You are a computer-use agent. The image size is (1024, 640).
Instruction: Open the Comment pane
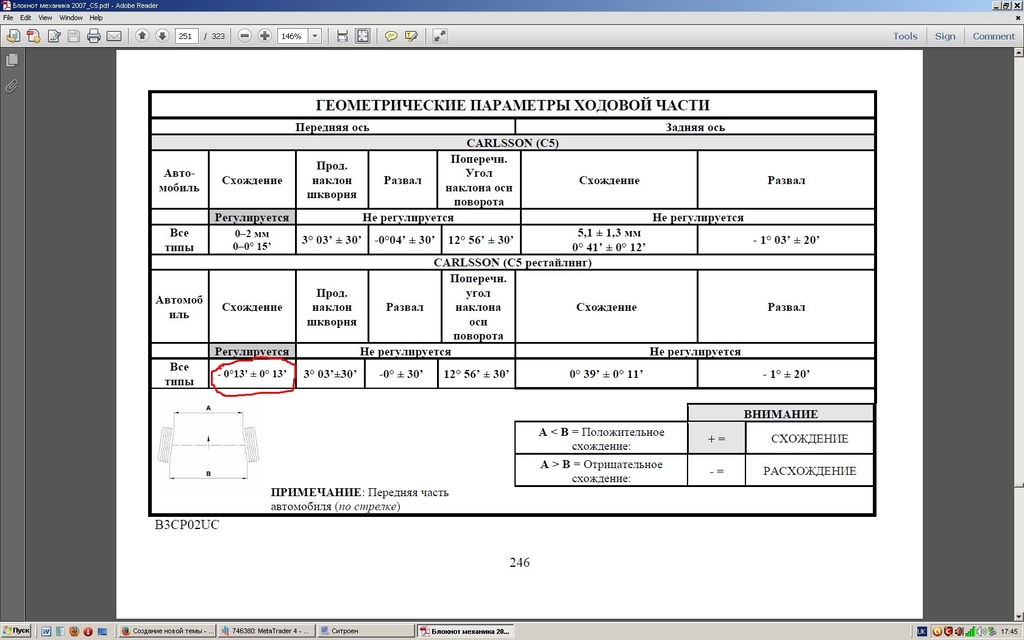[x=994, y=36]
